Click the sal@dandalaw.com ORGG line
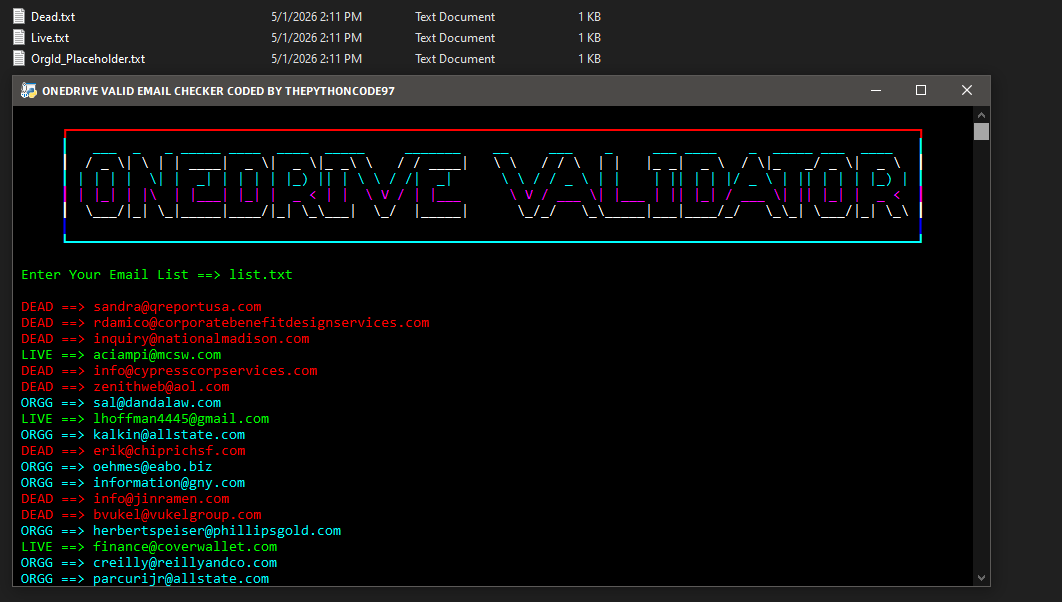The height and width of the screenshot is (602, 1062). (121, 402)
